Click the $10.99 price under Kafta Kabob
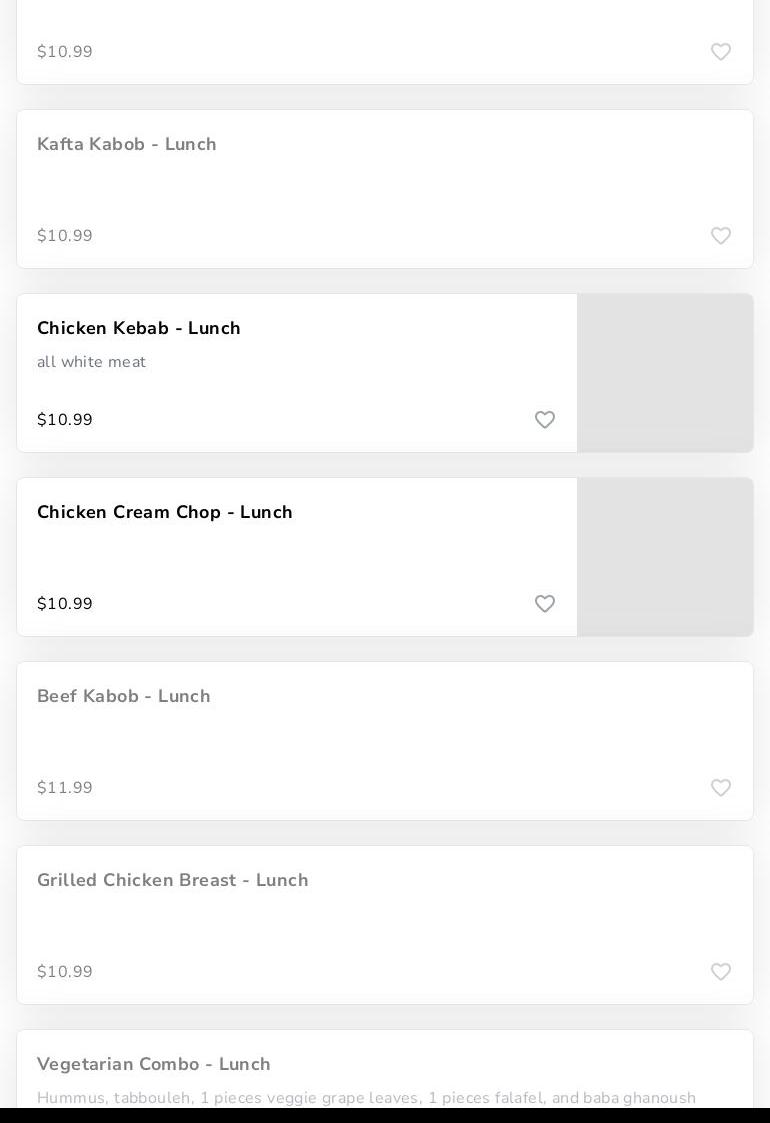This screenshot has width=770, height=1123. coord(65,236)
